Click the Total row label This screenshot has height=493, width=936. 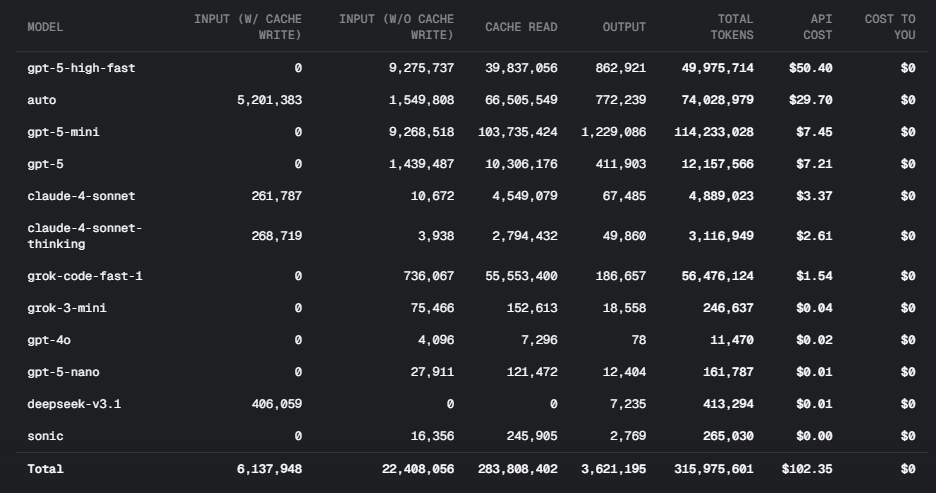(x=45, y=469)
